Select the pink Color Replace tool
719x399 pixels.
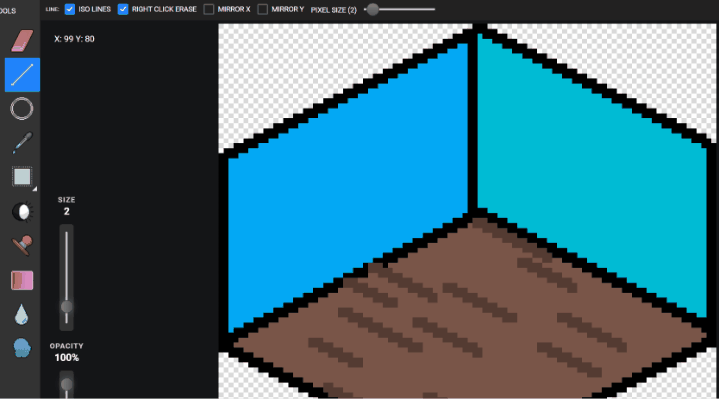click(x=22, y=280)
